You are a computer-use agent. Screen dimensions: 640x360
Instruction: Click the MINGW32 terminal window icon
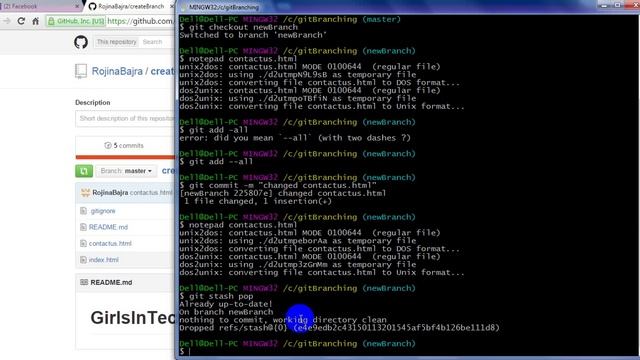click(183, 7)
